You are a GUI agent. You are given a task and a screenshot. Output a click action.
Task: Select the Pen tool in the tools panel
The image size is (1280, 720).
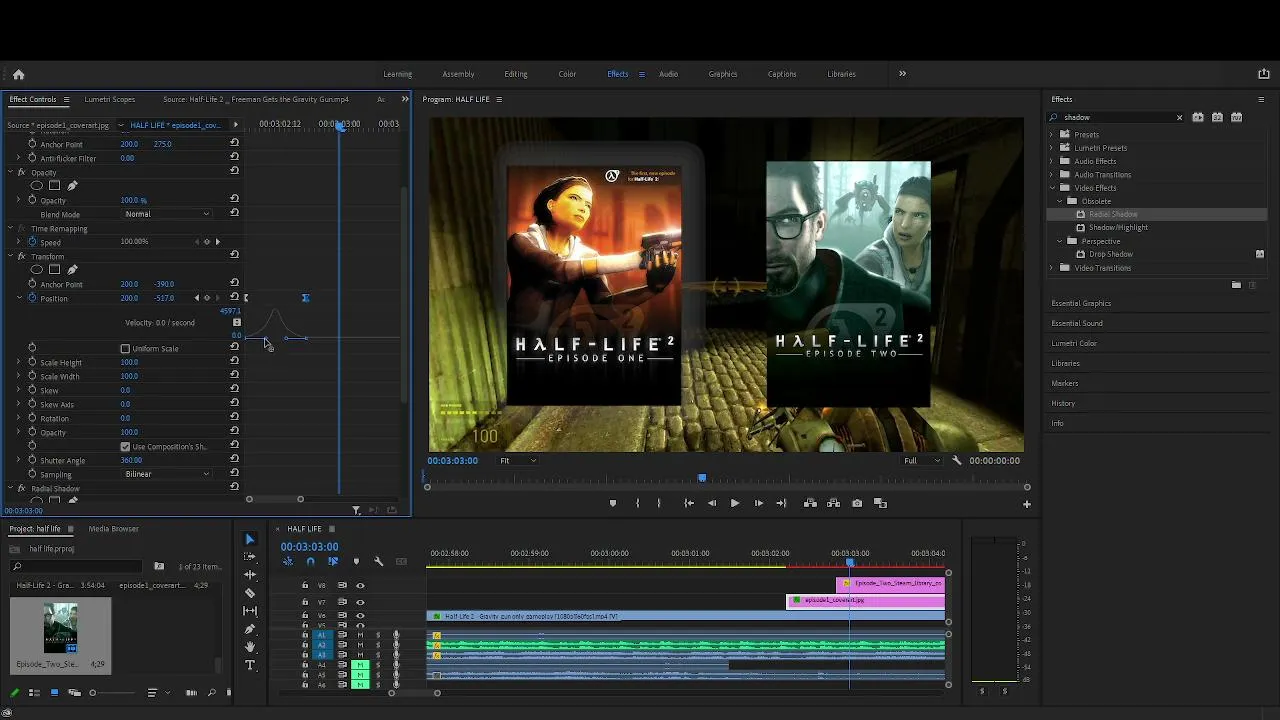click(249, 629)
